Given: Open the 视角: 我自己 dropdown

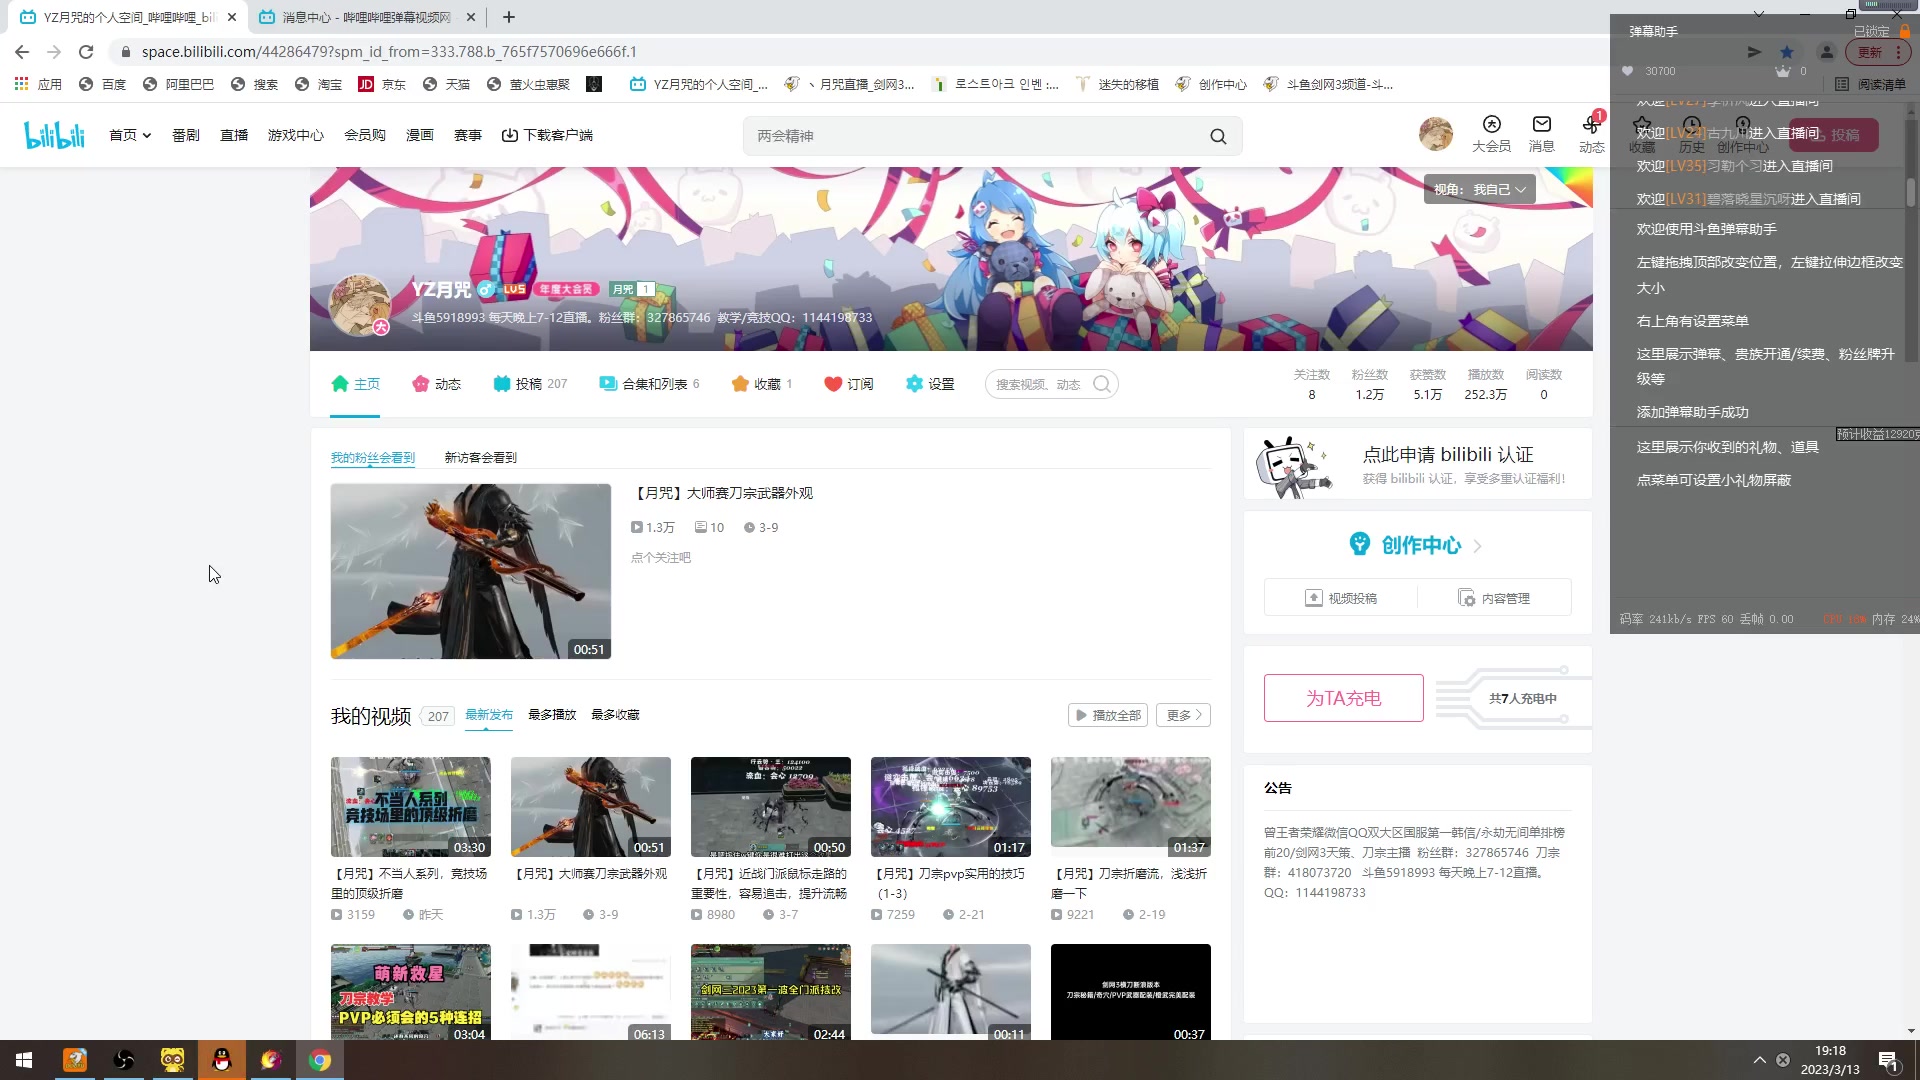Looking at the screenshot, I should (1479, 189).
